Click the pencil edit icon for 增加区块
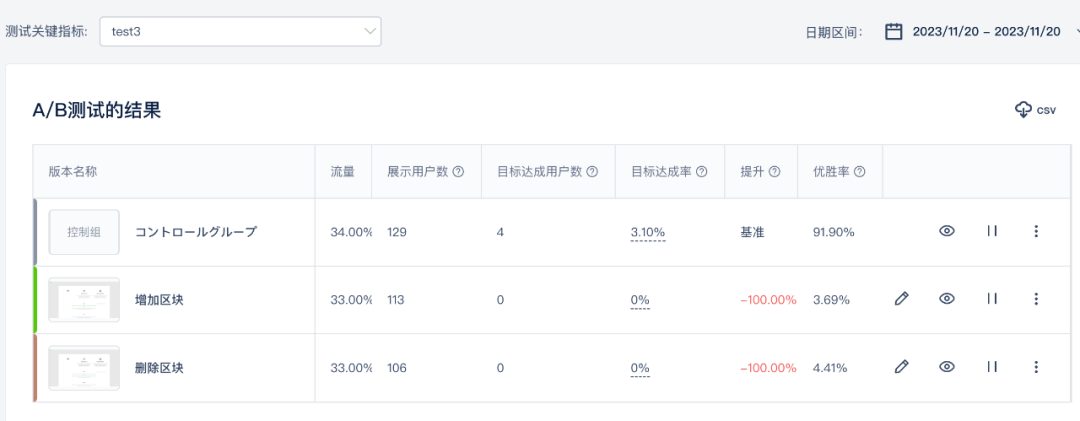Screen dimensions: 1080x421 pos(901,299)
